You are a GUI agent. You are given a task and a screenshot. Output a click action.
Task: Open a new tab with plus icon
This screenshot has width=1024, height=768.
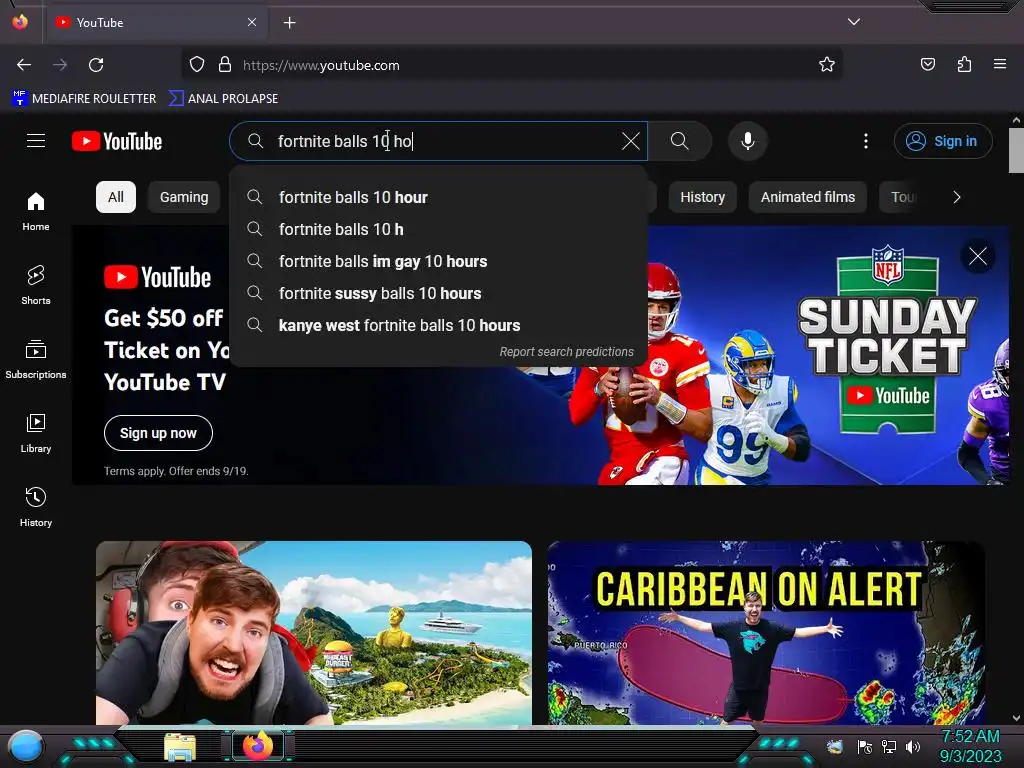point(289,23)
